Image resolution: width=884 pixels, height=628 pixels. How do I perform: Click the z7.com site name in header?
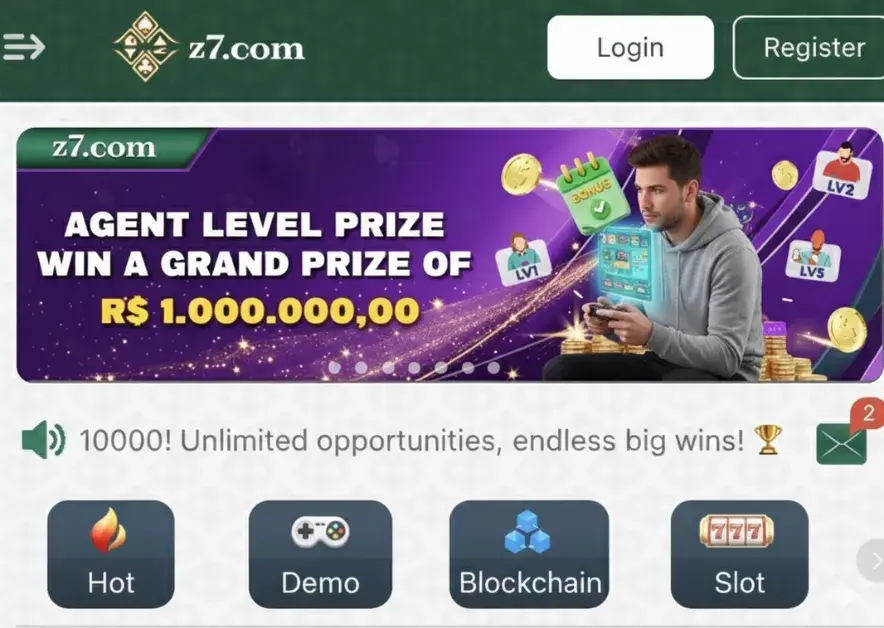(246, 49)
